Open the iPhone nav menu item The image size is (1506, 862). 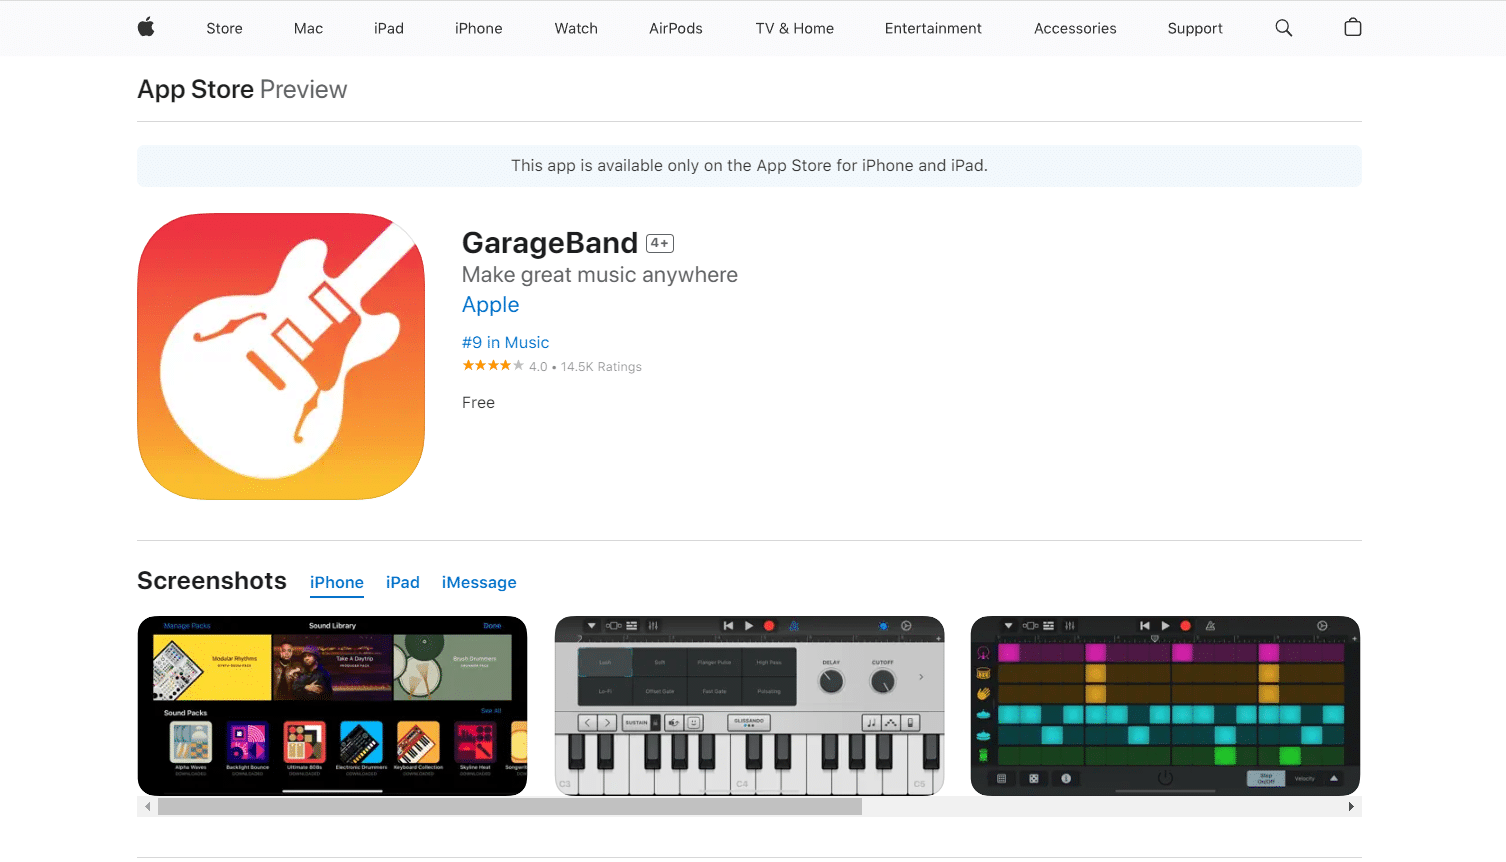(479, 28)
